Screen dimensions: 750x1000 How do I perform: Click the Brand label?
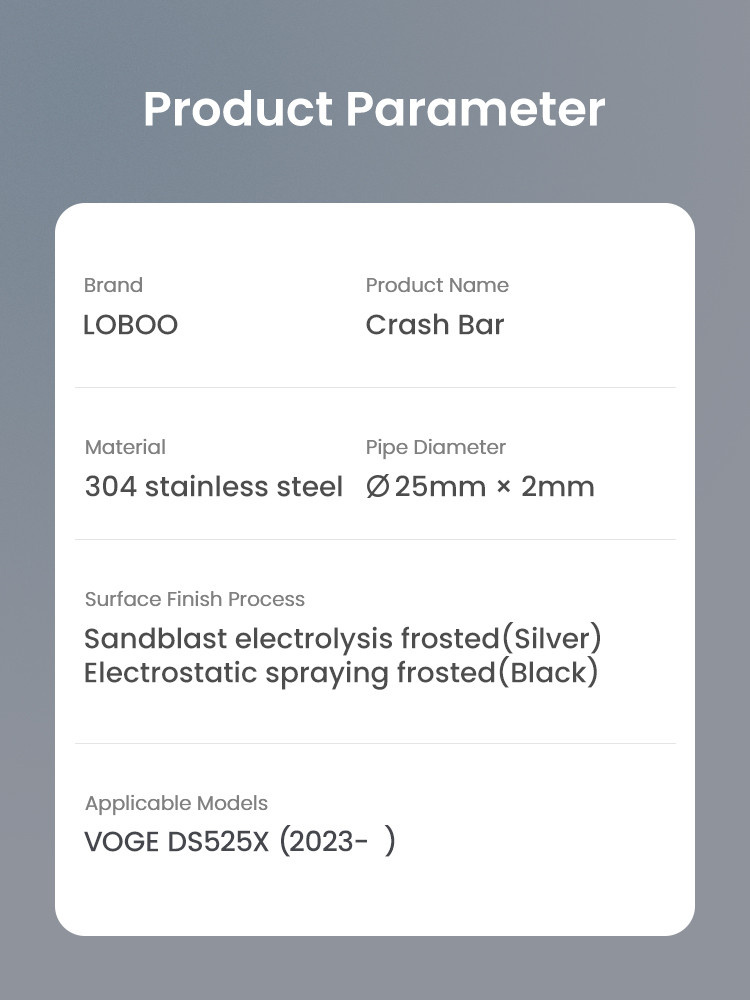[113, 285]
